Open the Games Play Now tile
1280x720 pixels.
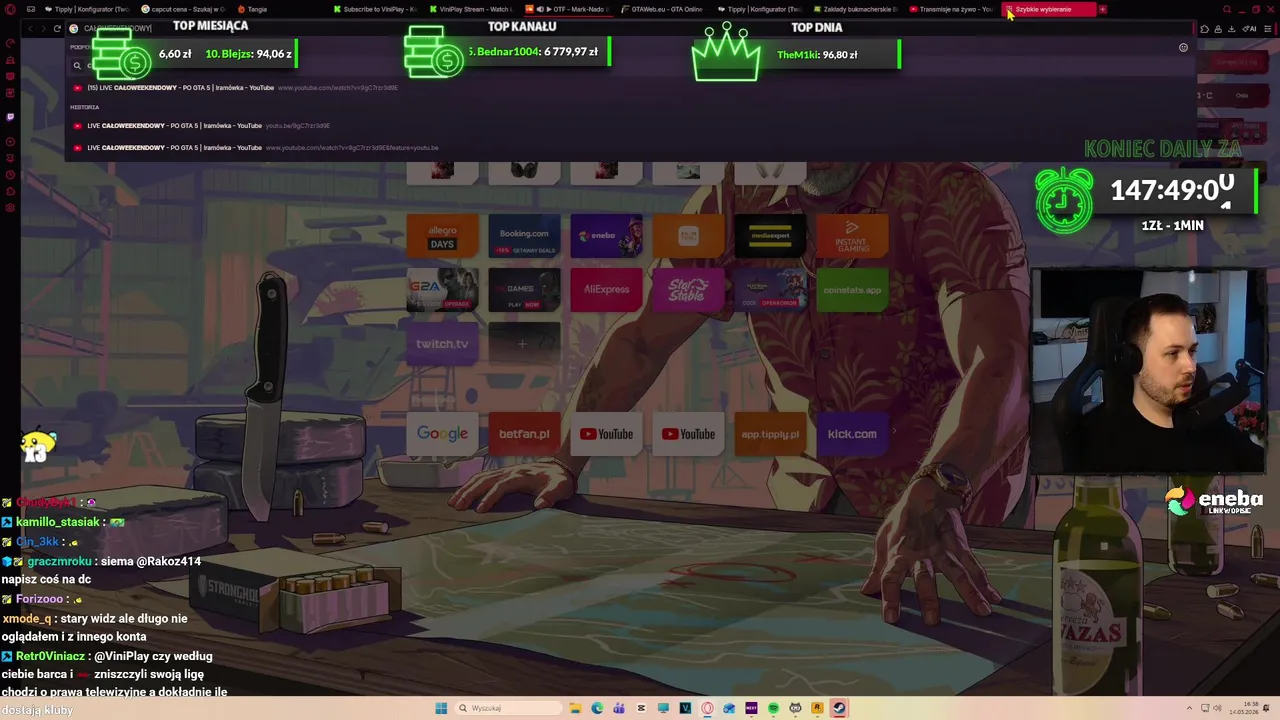[x=524, y=290]
